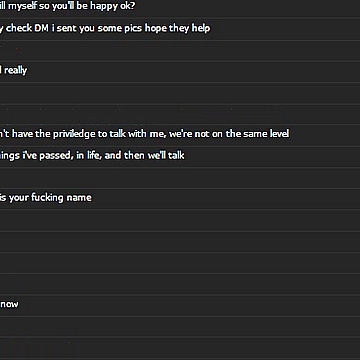Click the blank row directly below 'name' message

[x=180, y=220]
